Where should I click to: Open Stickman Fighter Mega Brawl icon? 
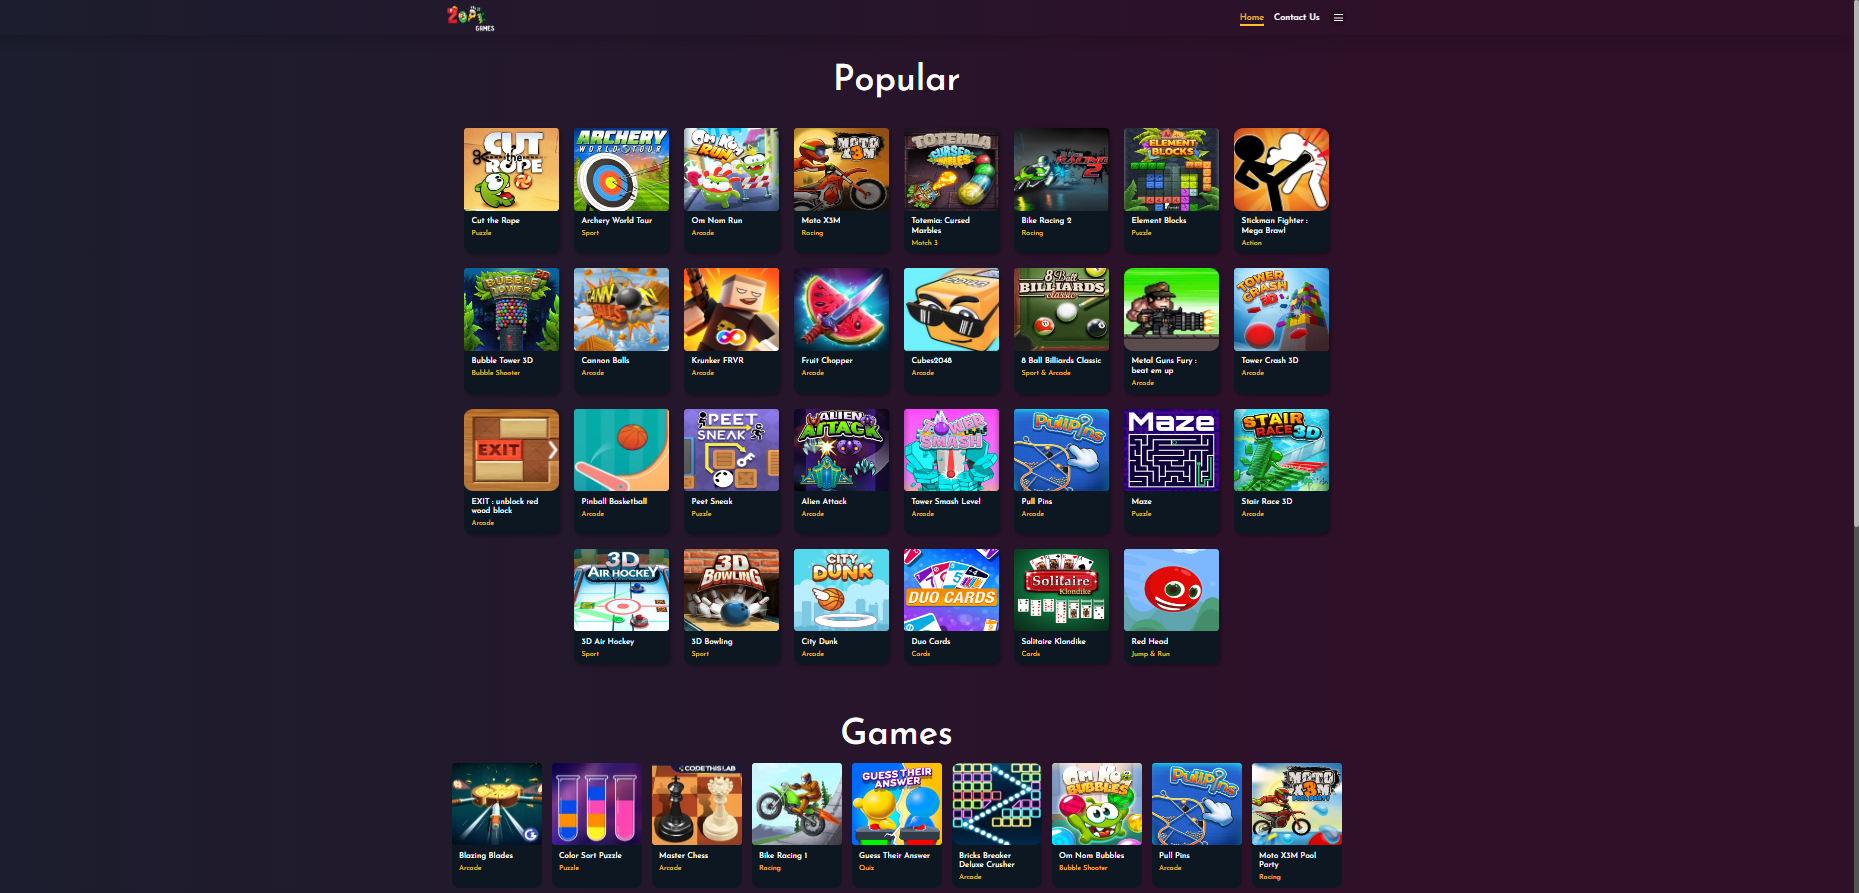pyautogui.click(x=1281, y=169)
